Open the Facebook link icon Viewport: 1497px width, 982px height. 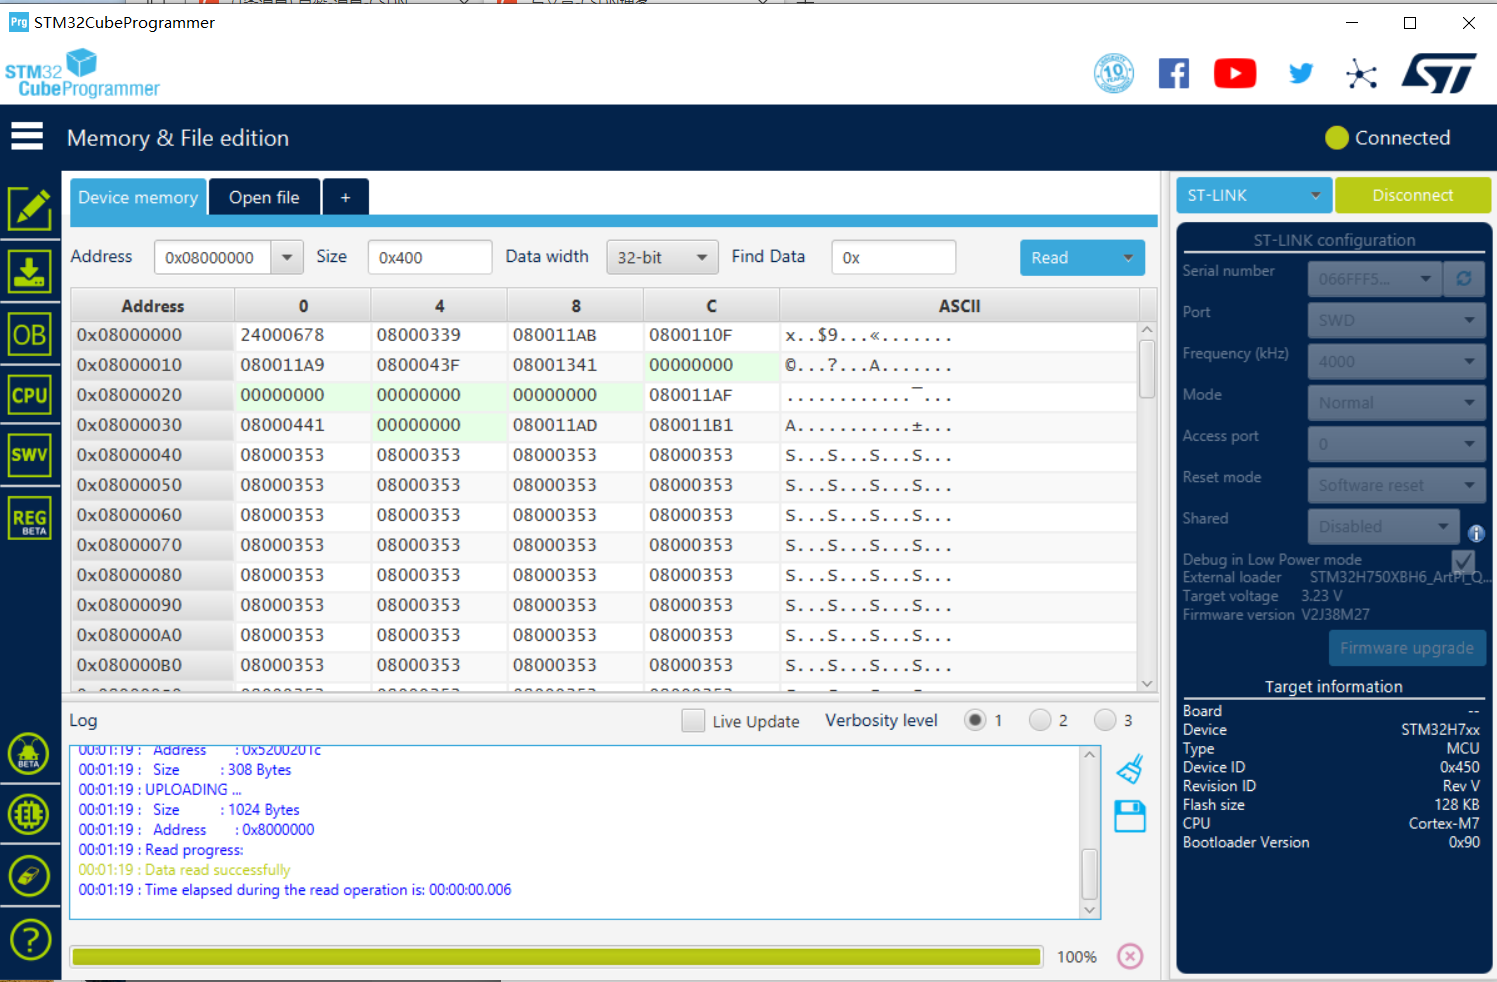tap(1174, 73)
